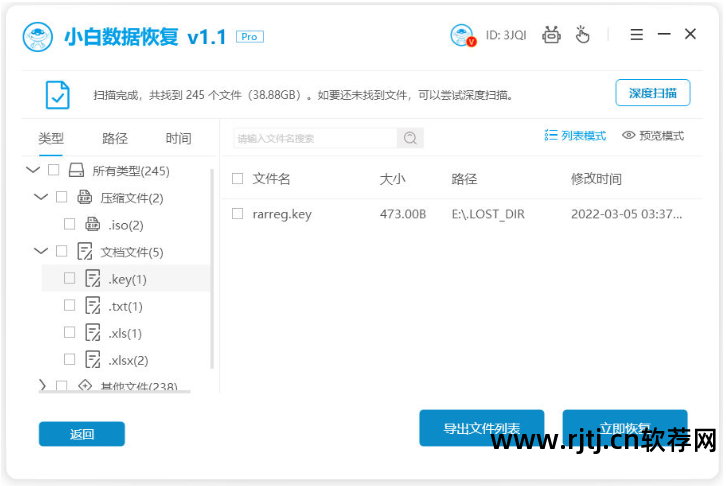
Task: Tick the 文档文件(5) checkbox
Action: [62, 251]
